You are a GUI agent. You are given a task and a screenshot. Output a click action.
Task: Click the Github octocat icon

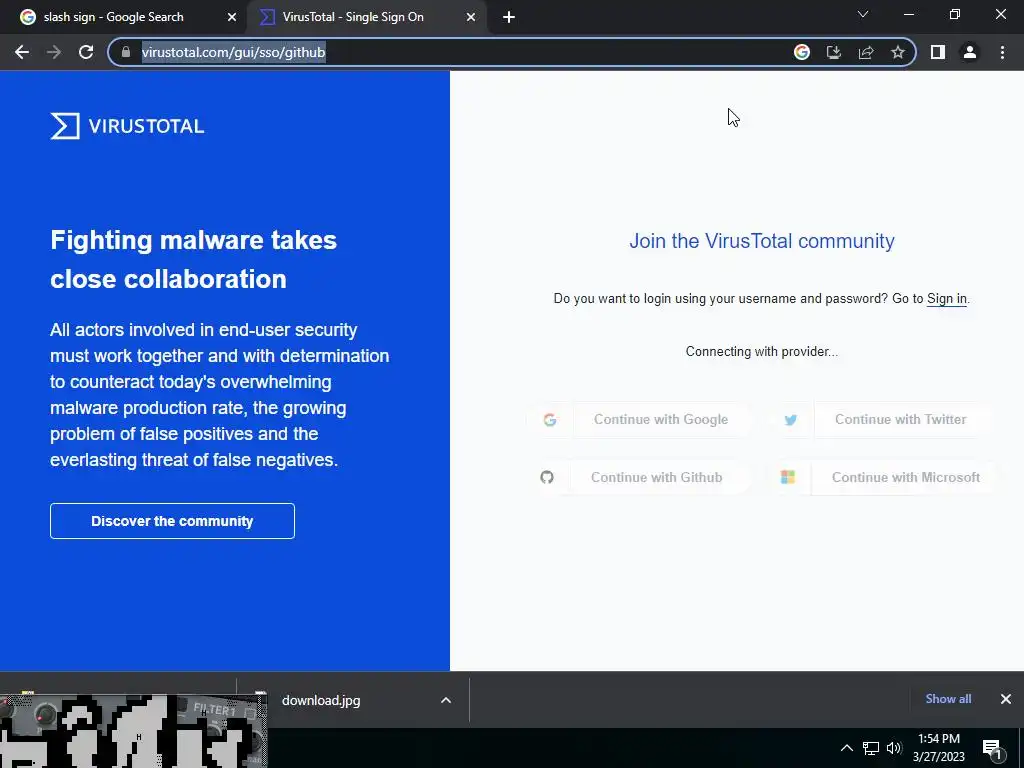click(x=547, y=477)
